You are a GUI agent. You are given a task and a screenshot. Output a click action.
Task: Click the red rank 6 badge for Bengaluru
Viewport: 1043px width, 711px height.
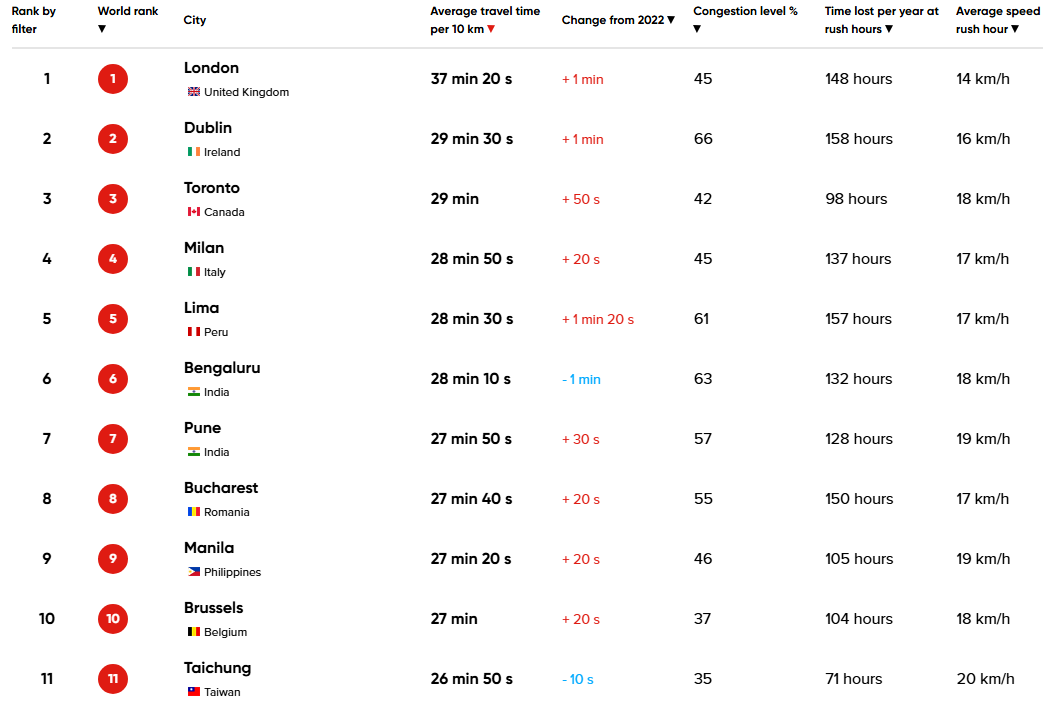point(113,379)
